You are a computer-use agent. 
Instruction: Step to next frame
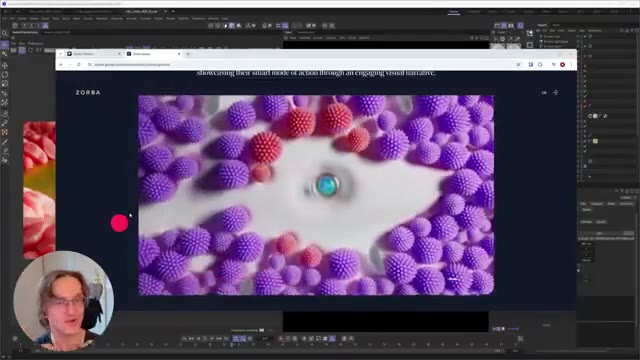click(212, 338)
